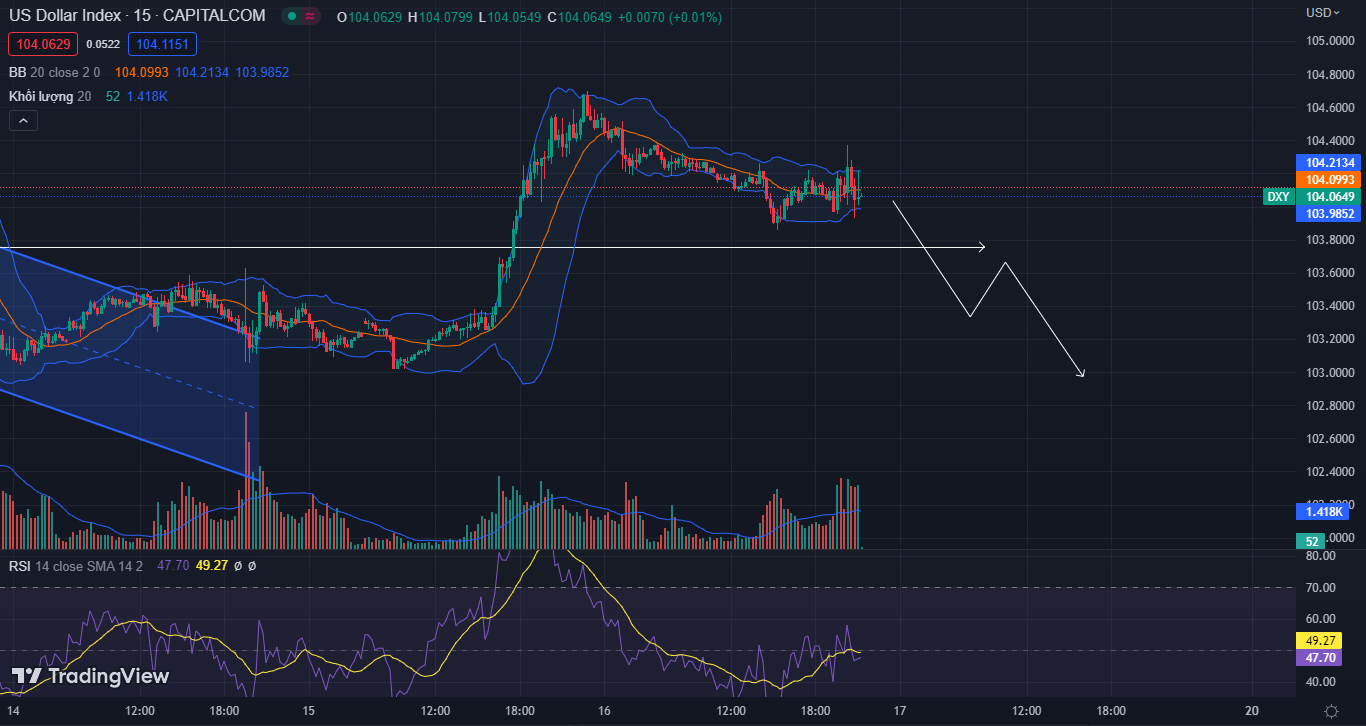
Task: Click the blue 1.418K volume badge on the scale
Action: (1322, 511)
